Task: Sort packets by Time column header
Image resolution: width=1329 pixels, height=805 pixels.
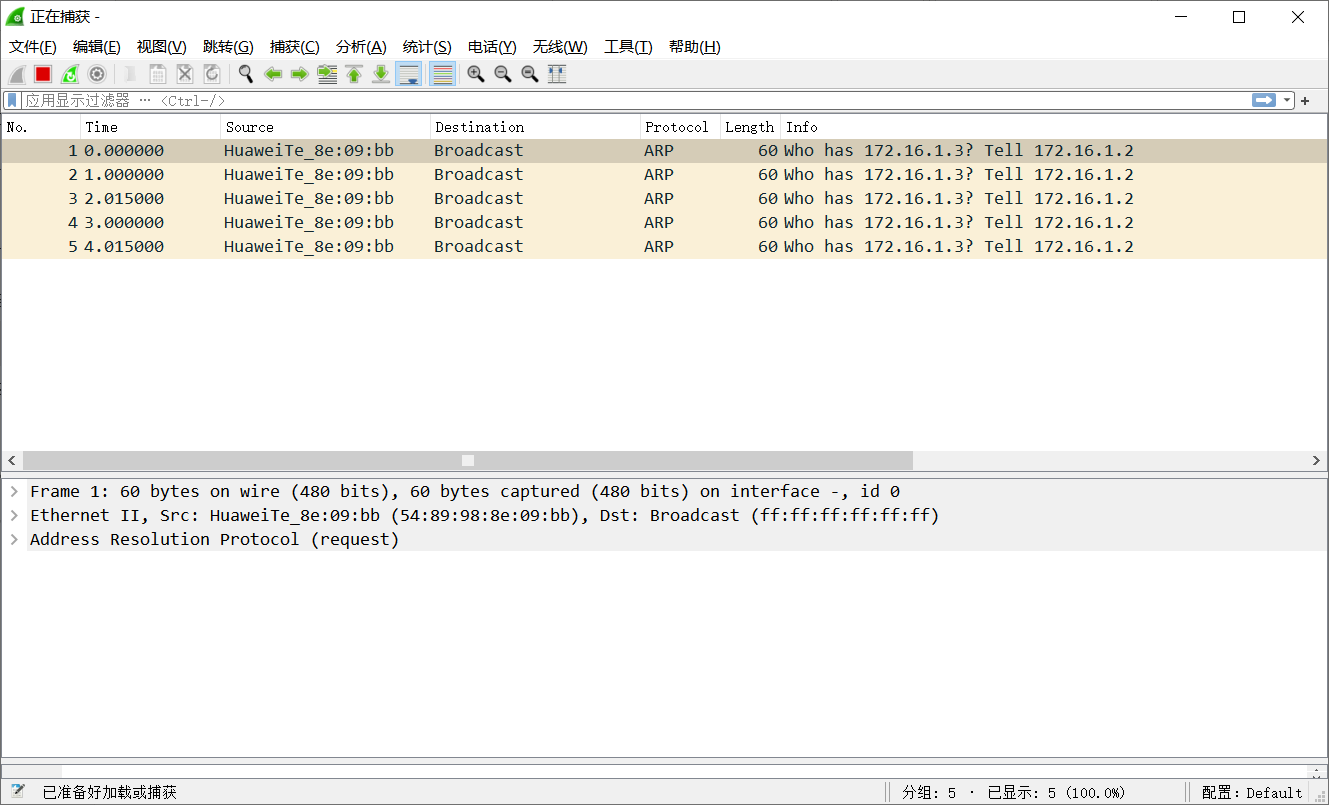Action: coord(150,127)
